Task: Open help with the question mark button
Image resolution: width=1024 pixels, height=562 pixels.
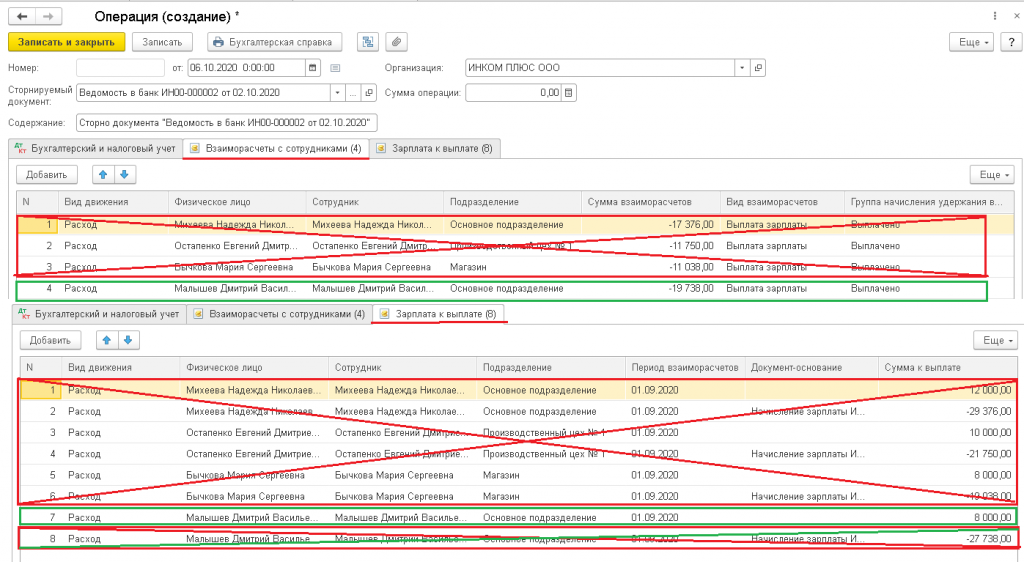Action: (x=1012, y=42)
